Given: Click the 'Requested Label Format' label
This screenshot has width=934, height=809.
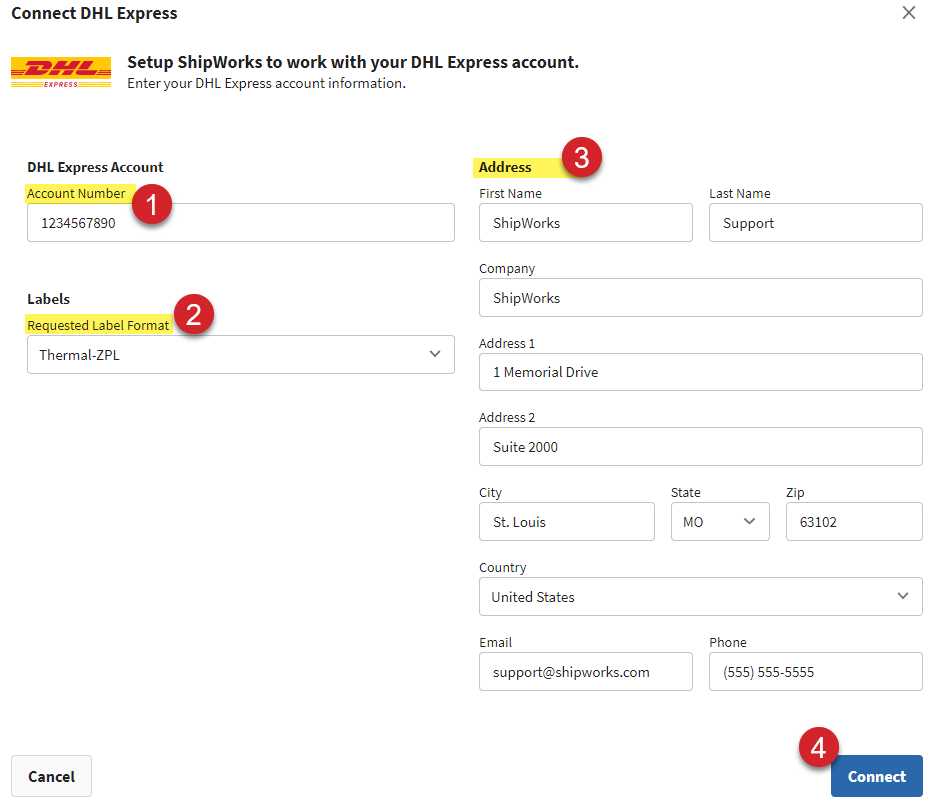Looking at the screenshot, I should 98,325.
